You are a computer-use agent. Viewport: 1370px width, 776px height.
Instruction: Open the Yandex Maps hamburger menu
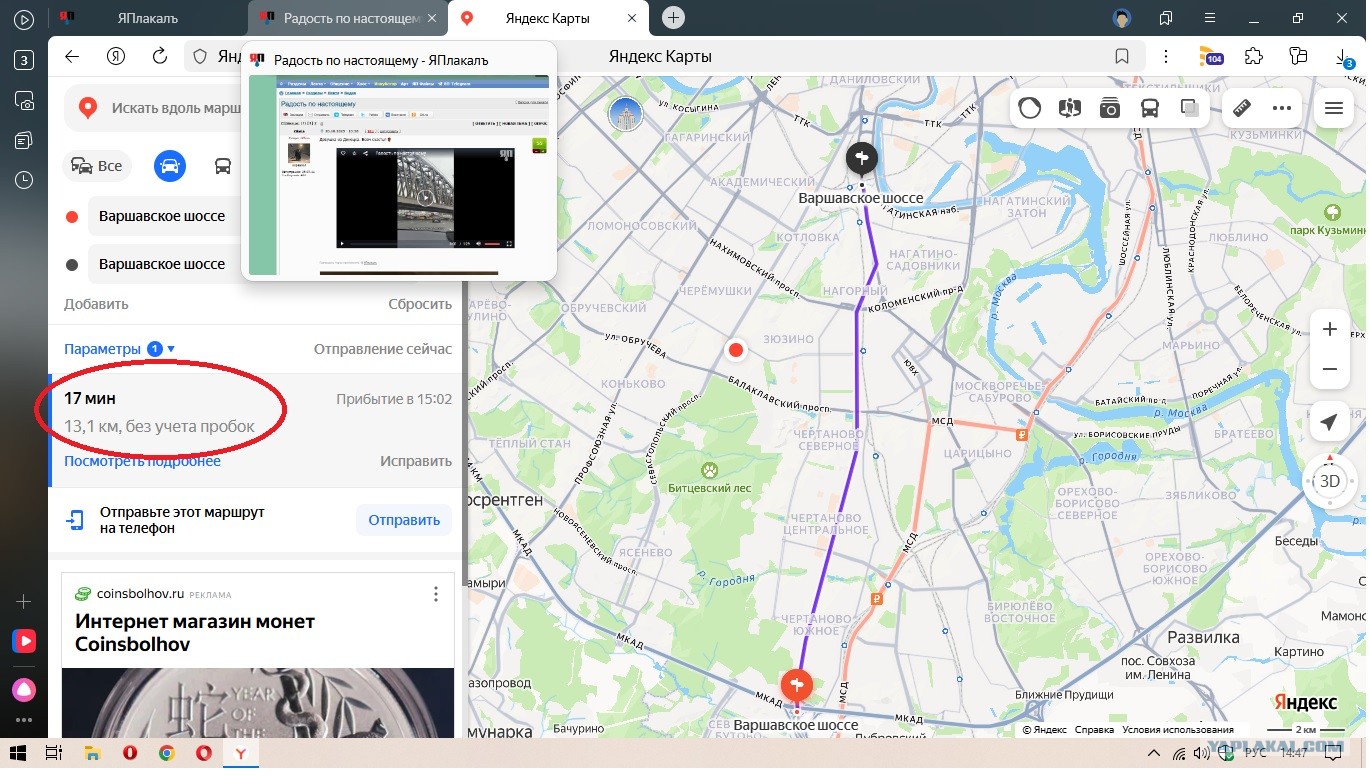[x=1333, y=109]
